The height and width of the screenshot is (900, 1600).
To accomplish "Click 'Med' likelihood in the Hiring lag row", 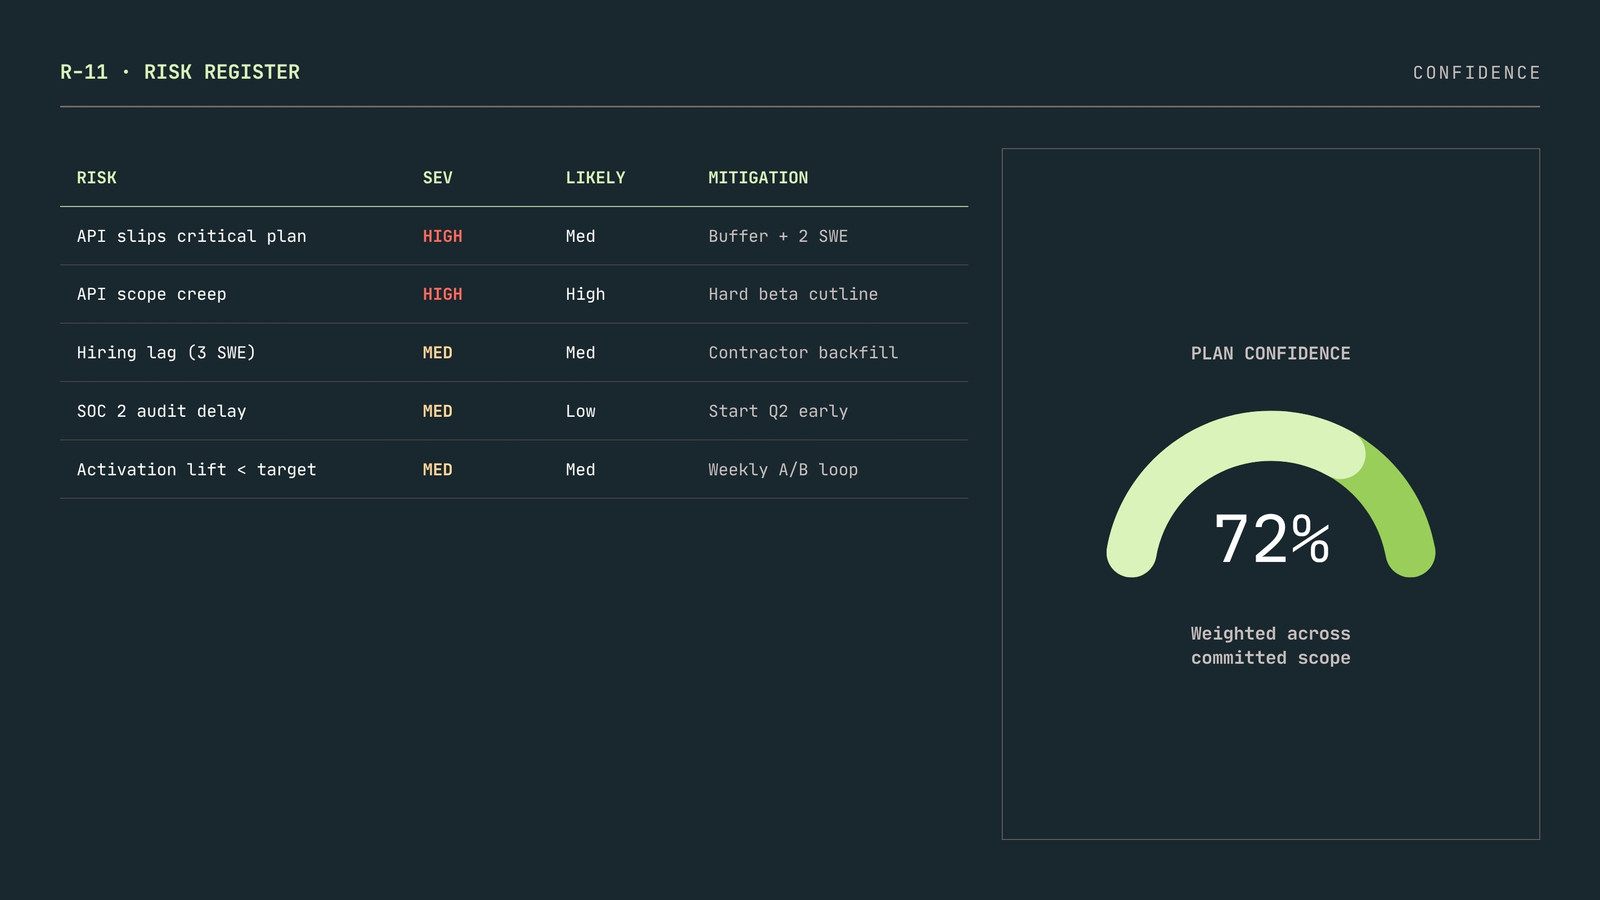I will click(x=580, y=352).
